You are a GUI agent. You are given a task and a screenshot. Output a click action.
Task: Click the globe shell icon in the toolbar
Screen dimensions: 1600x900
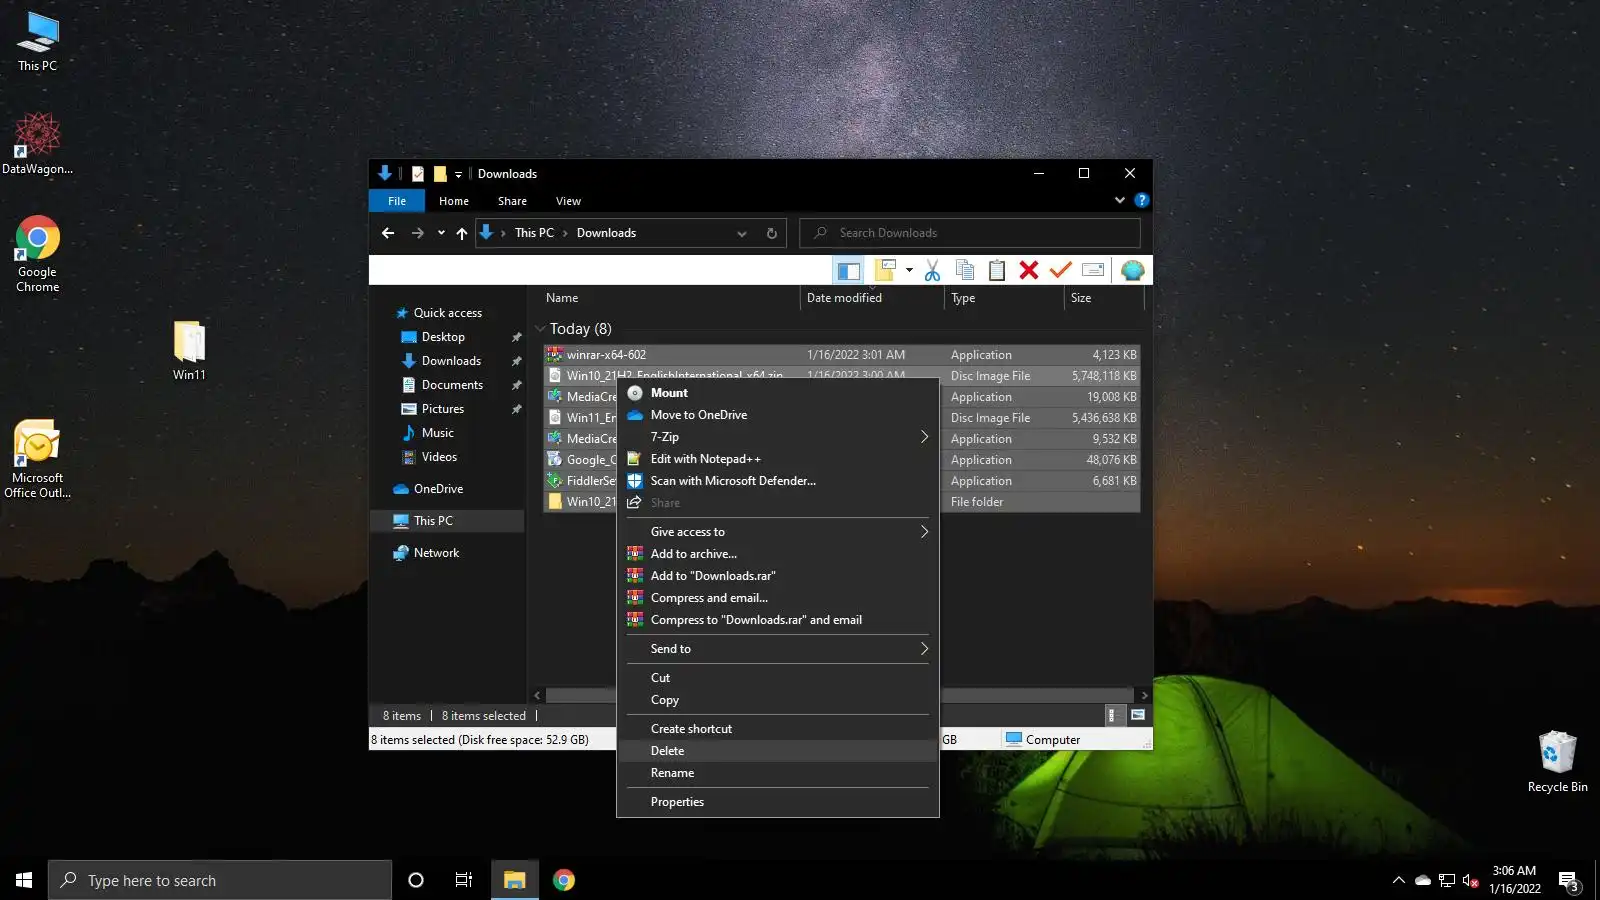1132,270
